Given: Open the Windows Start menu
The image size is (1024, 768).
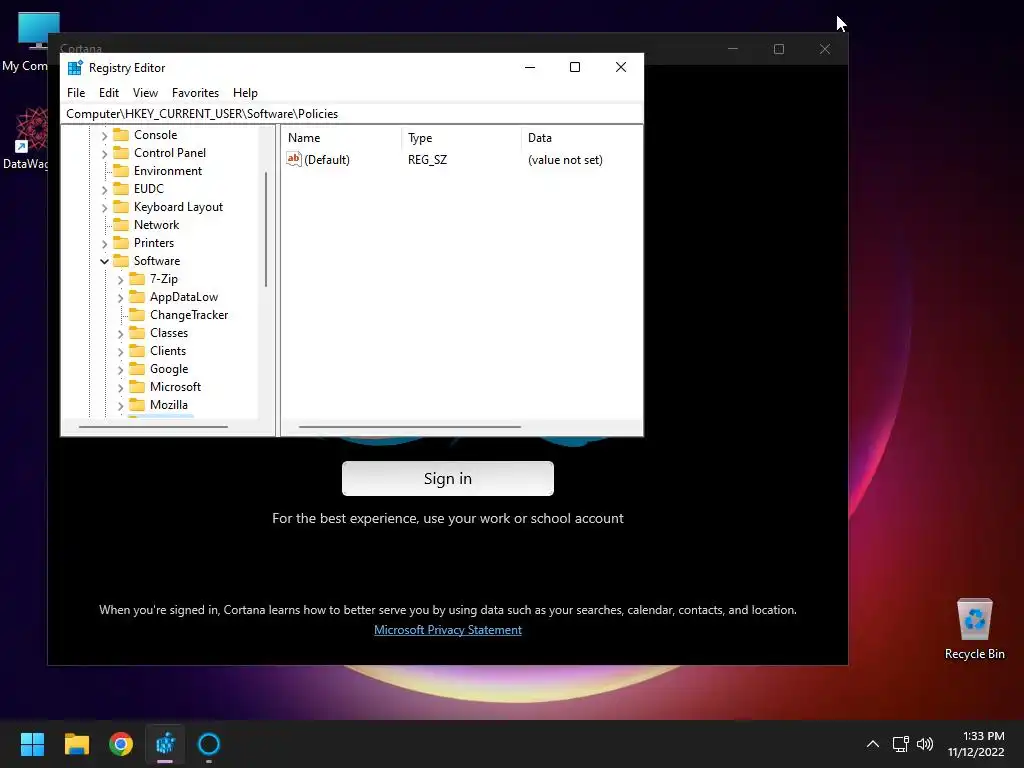Looking at the screenshot, I should click(x=32, y=744).
